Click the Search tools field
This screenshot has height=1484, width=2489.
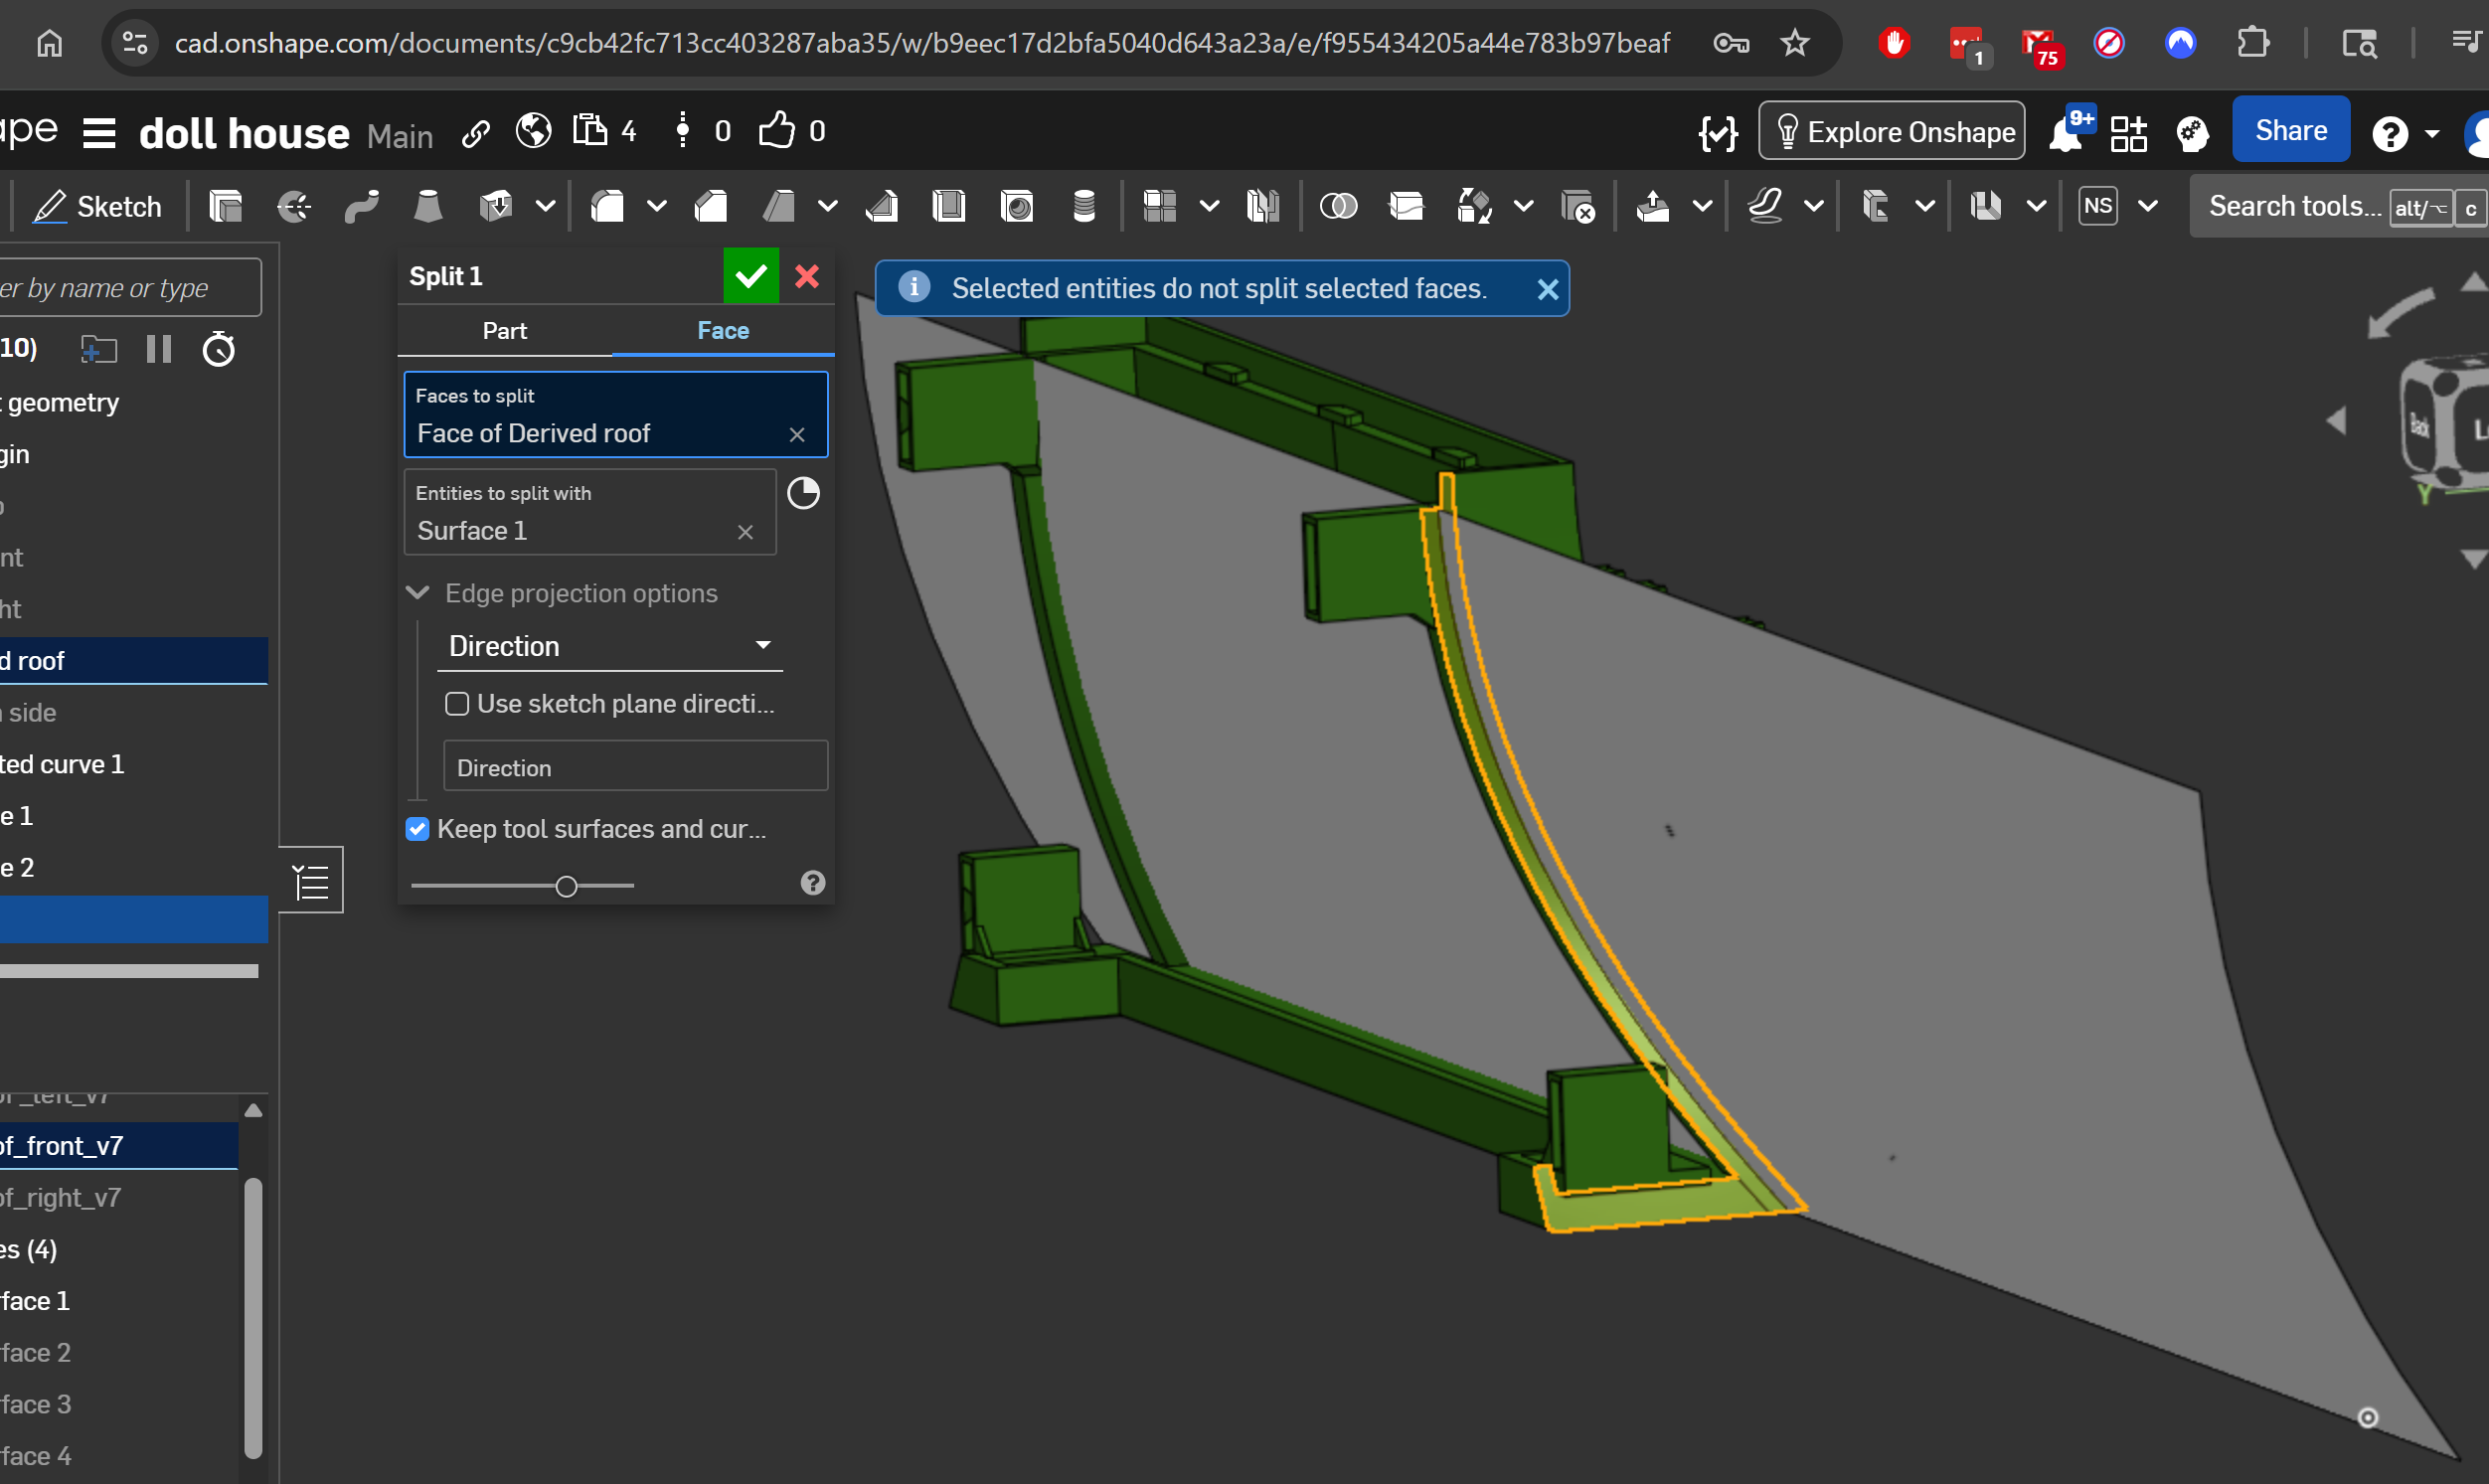coord(2295,207)
